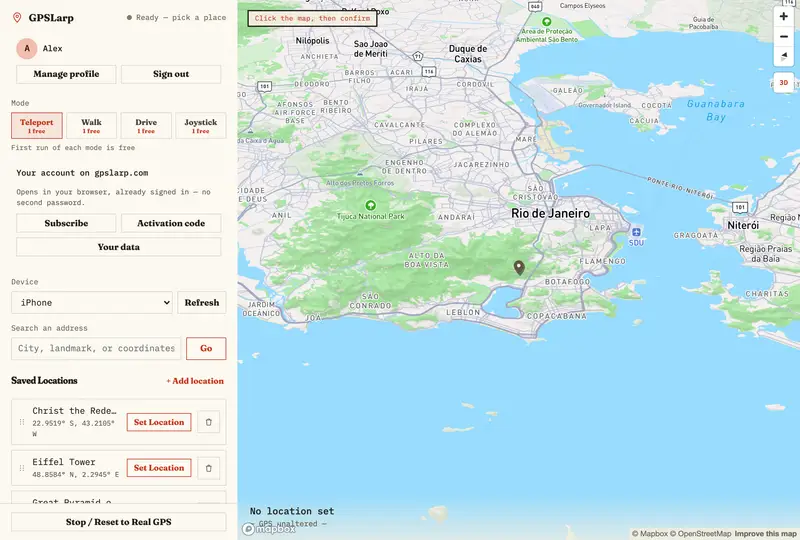
Task: Grab the Christ the Redeemer drag handle
Action: [x=21, y=422]
